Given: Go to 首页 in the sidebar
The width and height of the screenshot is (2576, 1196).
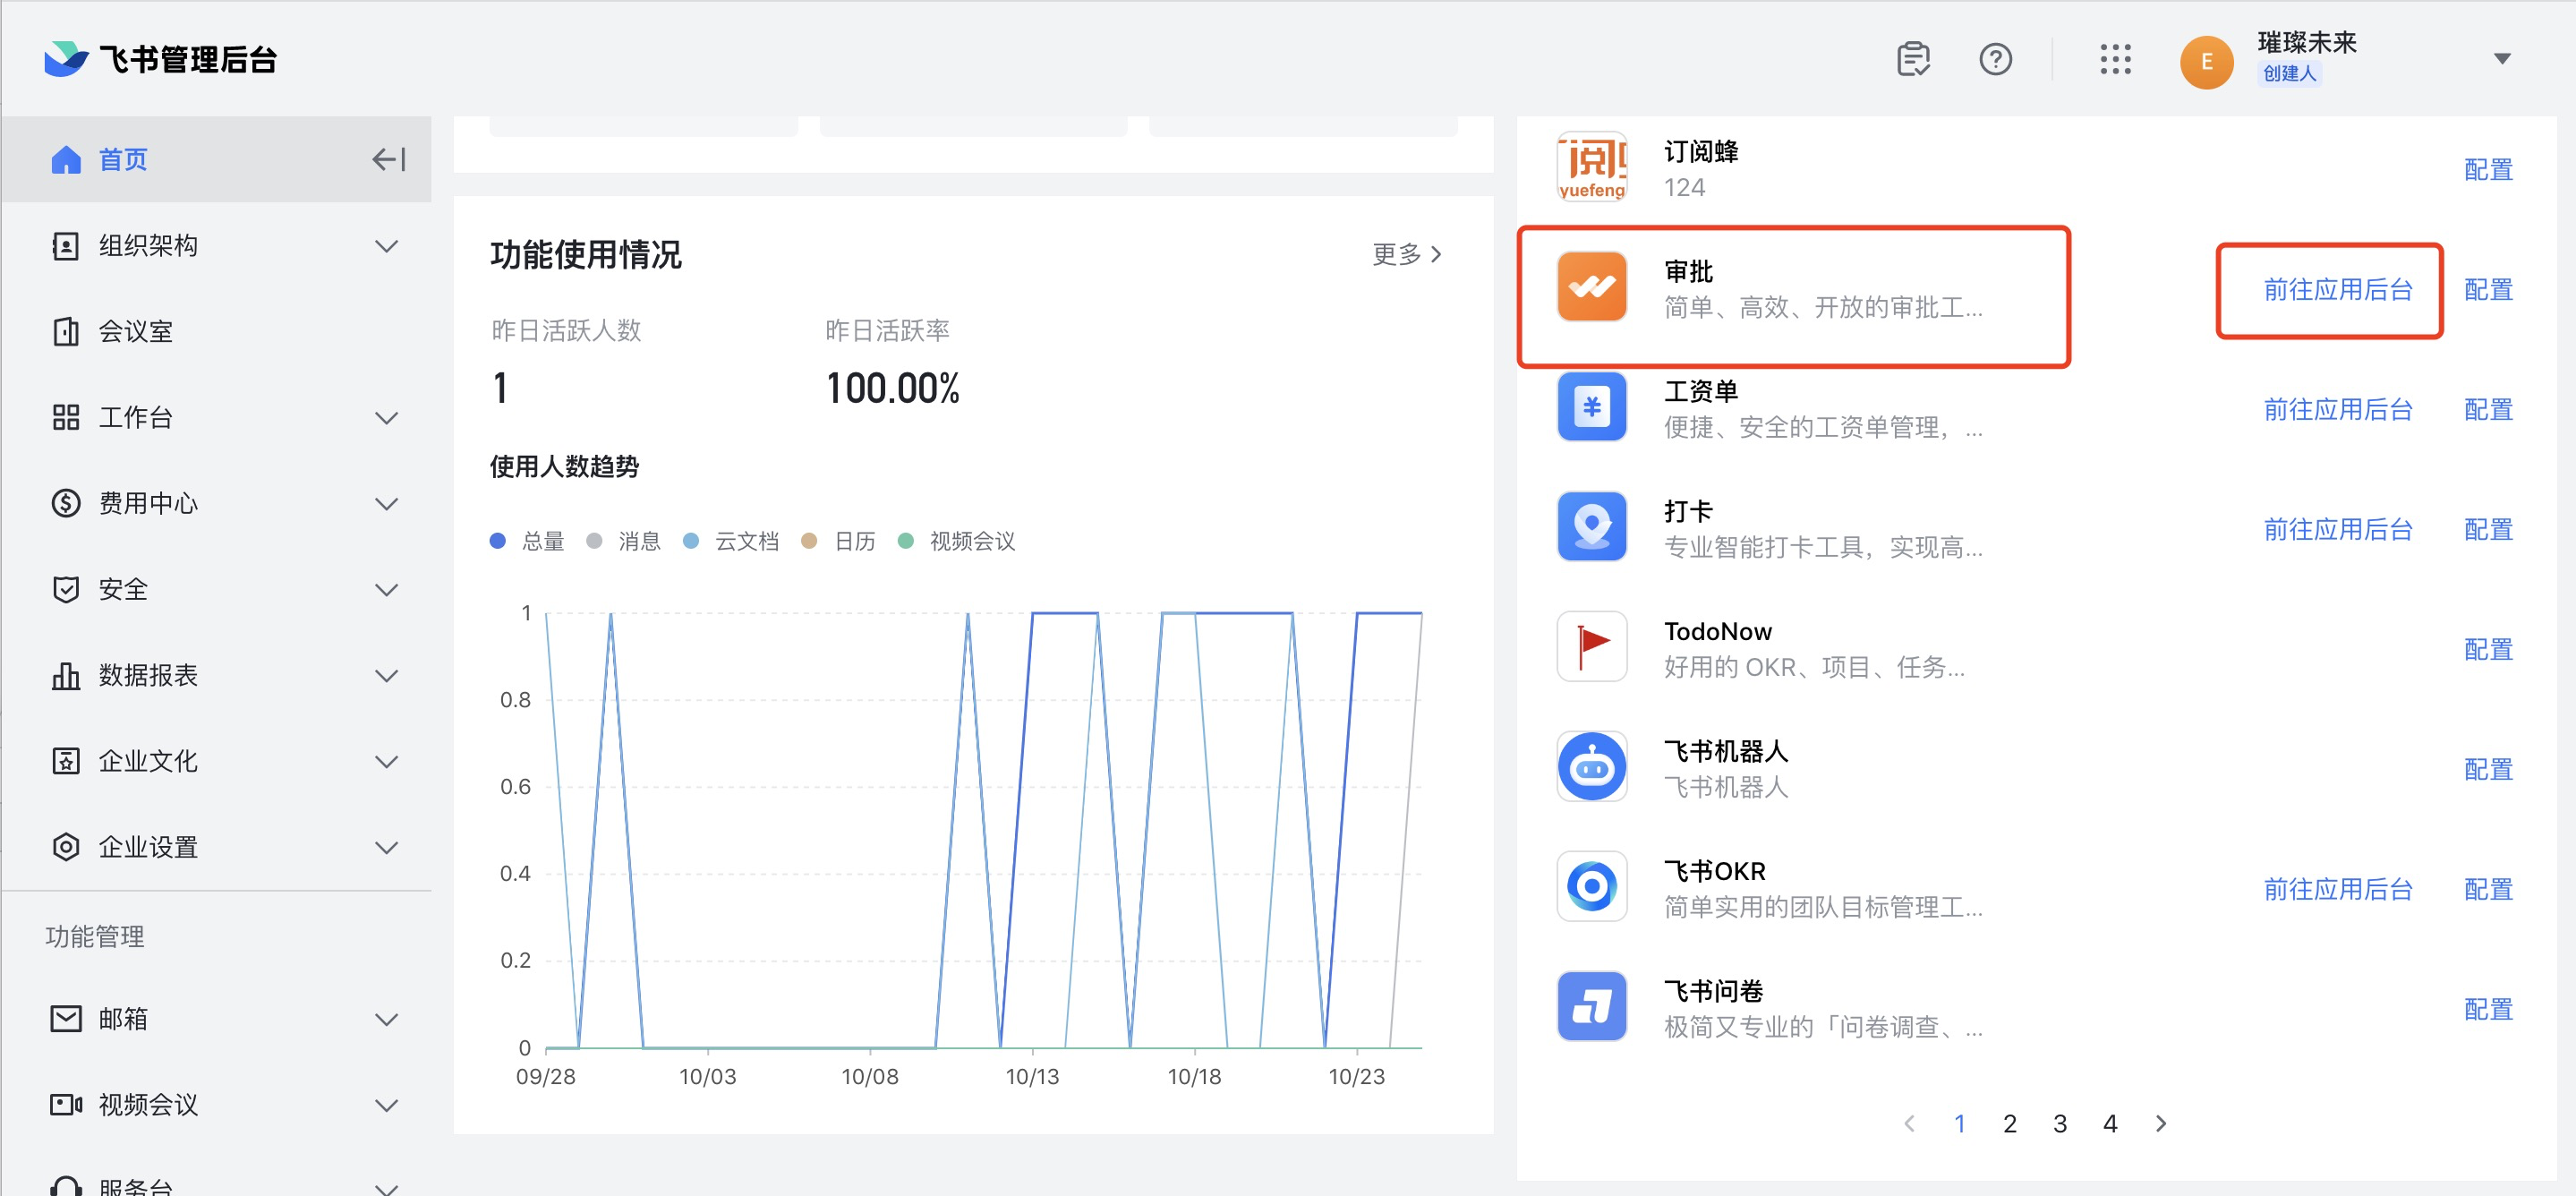Looking at the screenshot, I should (x=122, y=159).
